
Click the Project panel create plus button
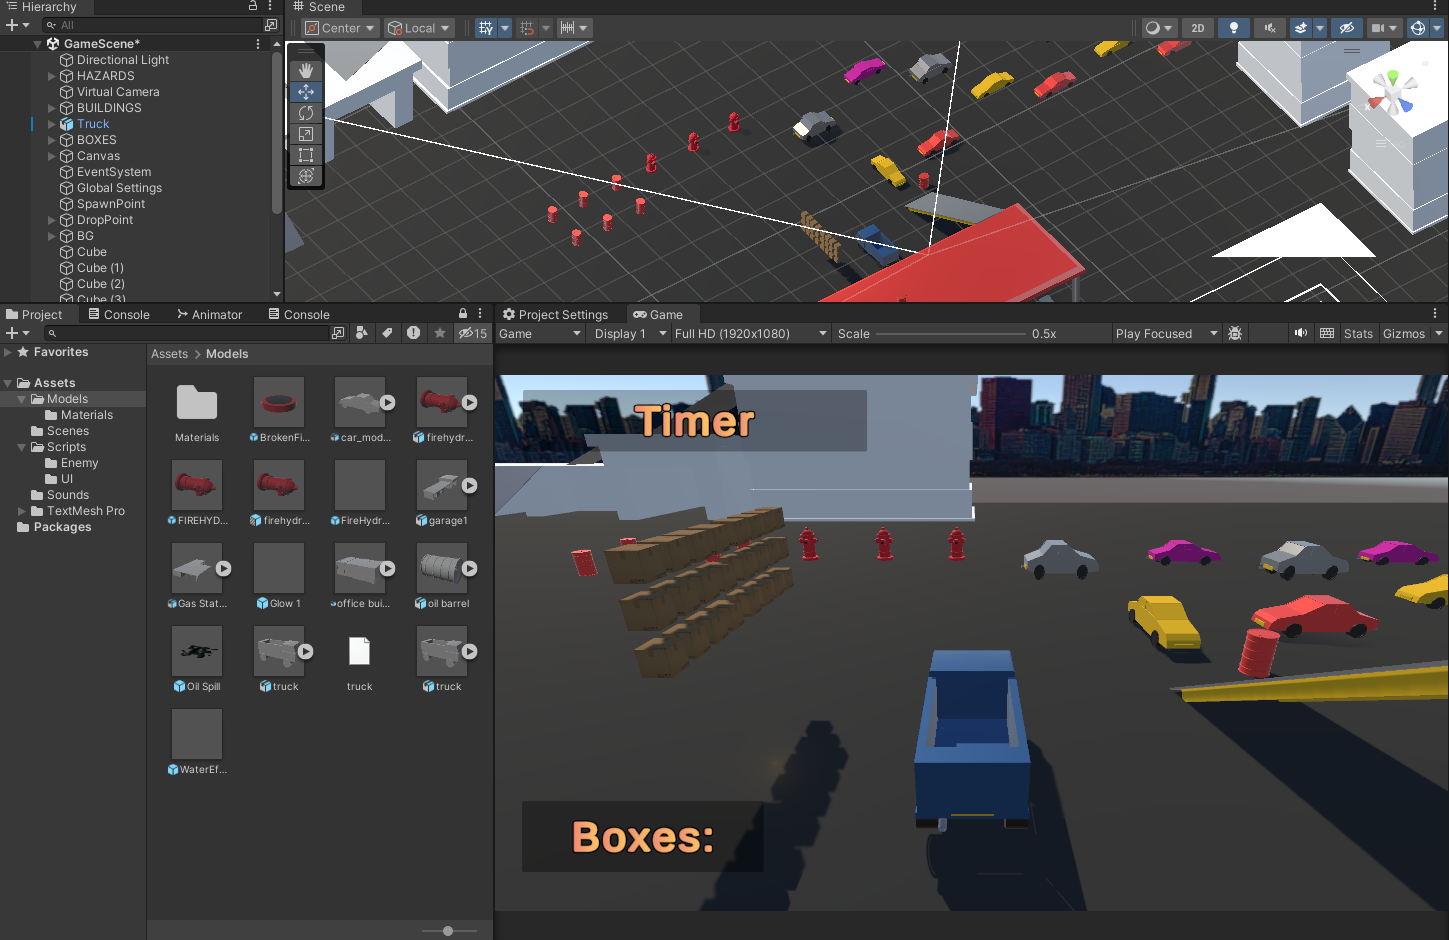[12, 333]
